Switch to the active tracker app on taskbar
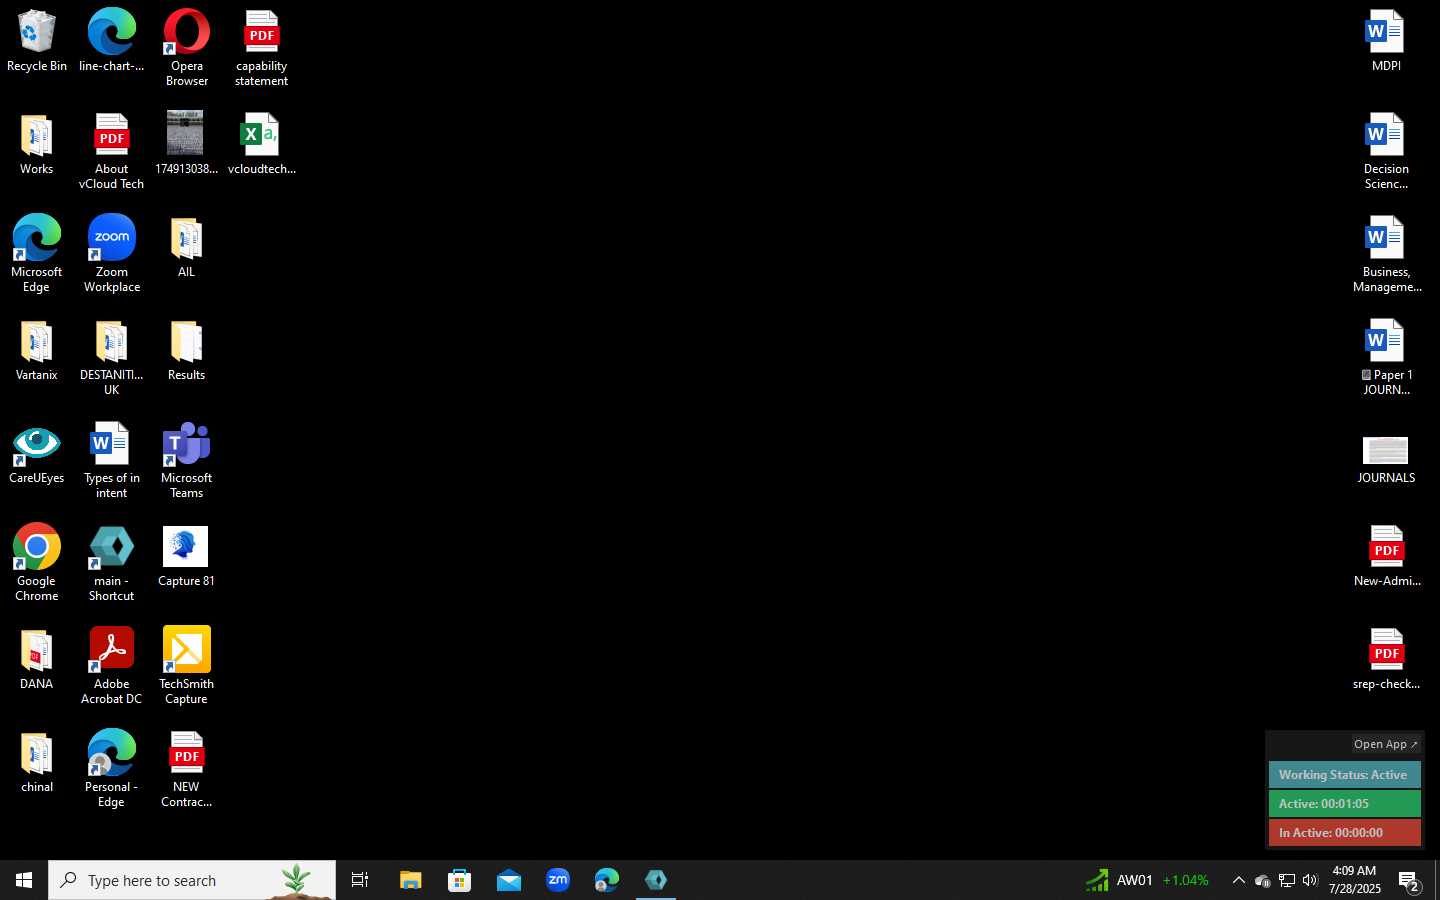1440x900 pixels. [656, 880]
